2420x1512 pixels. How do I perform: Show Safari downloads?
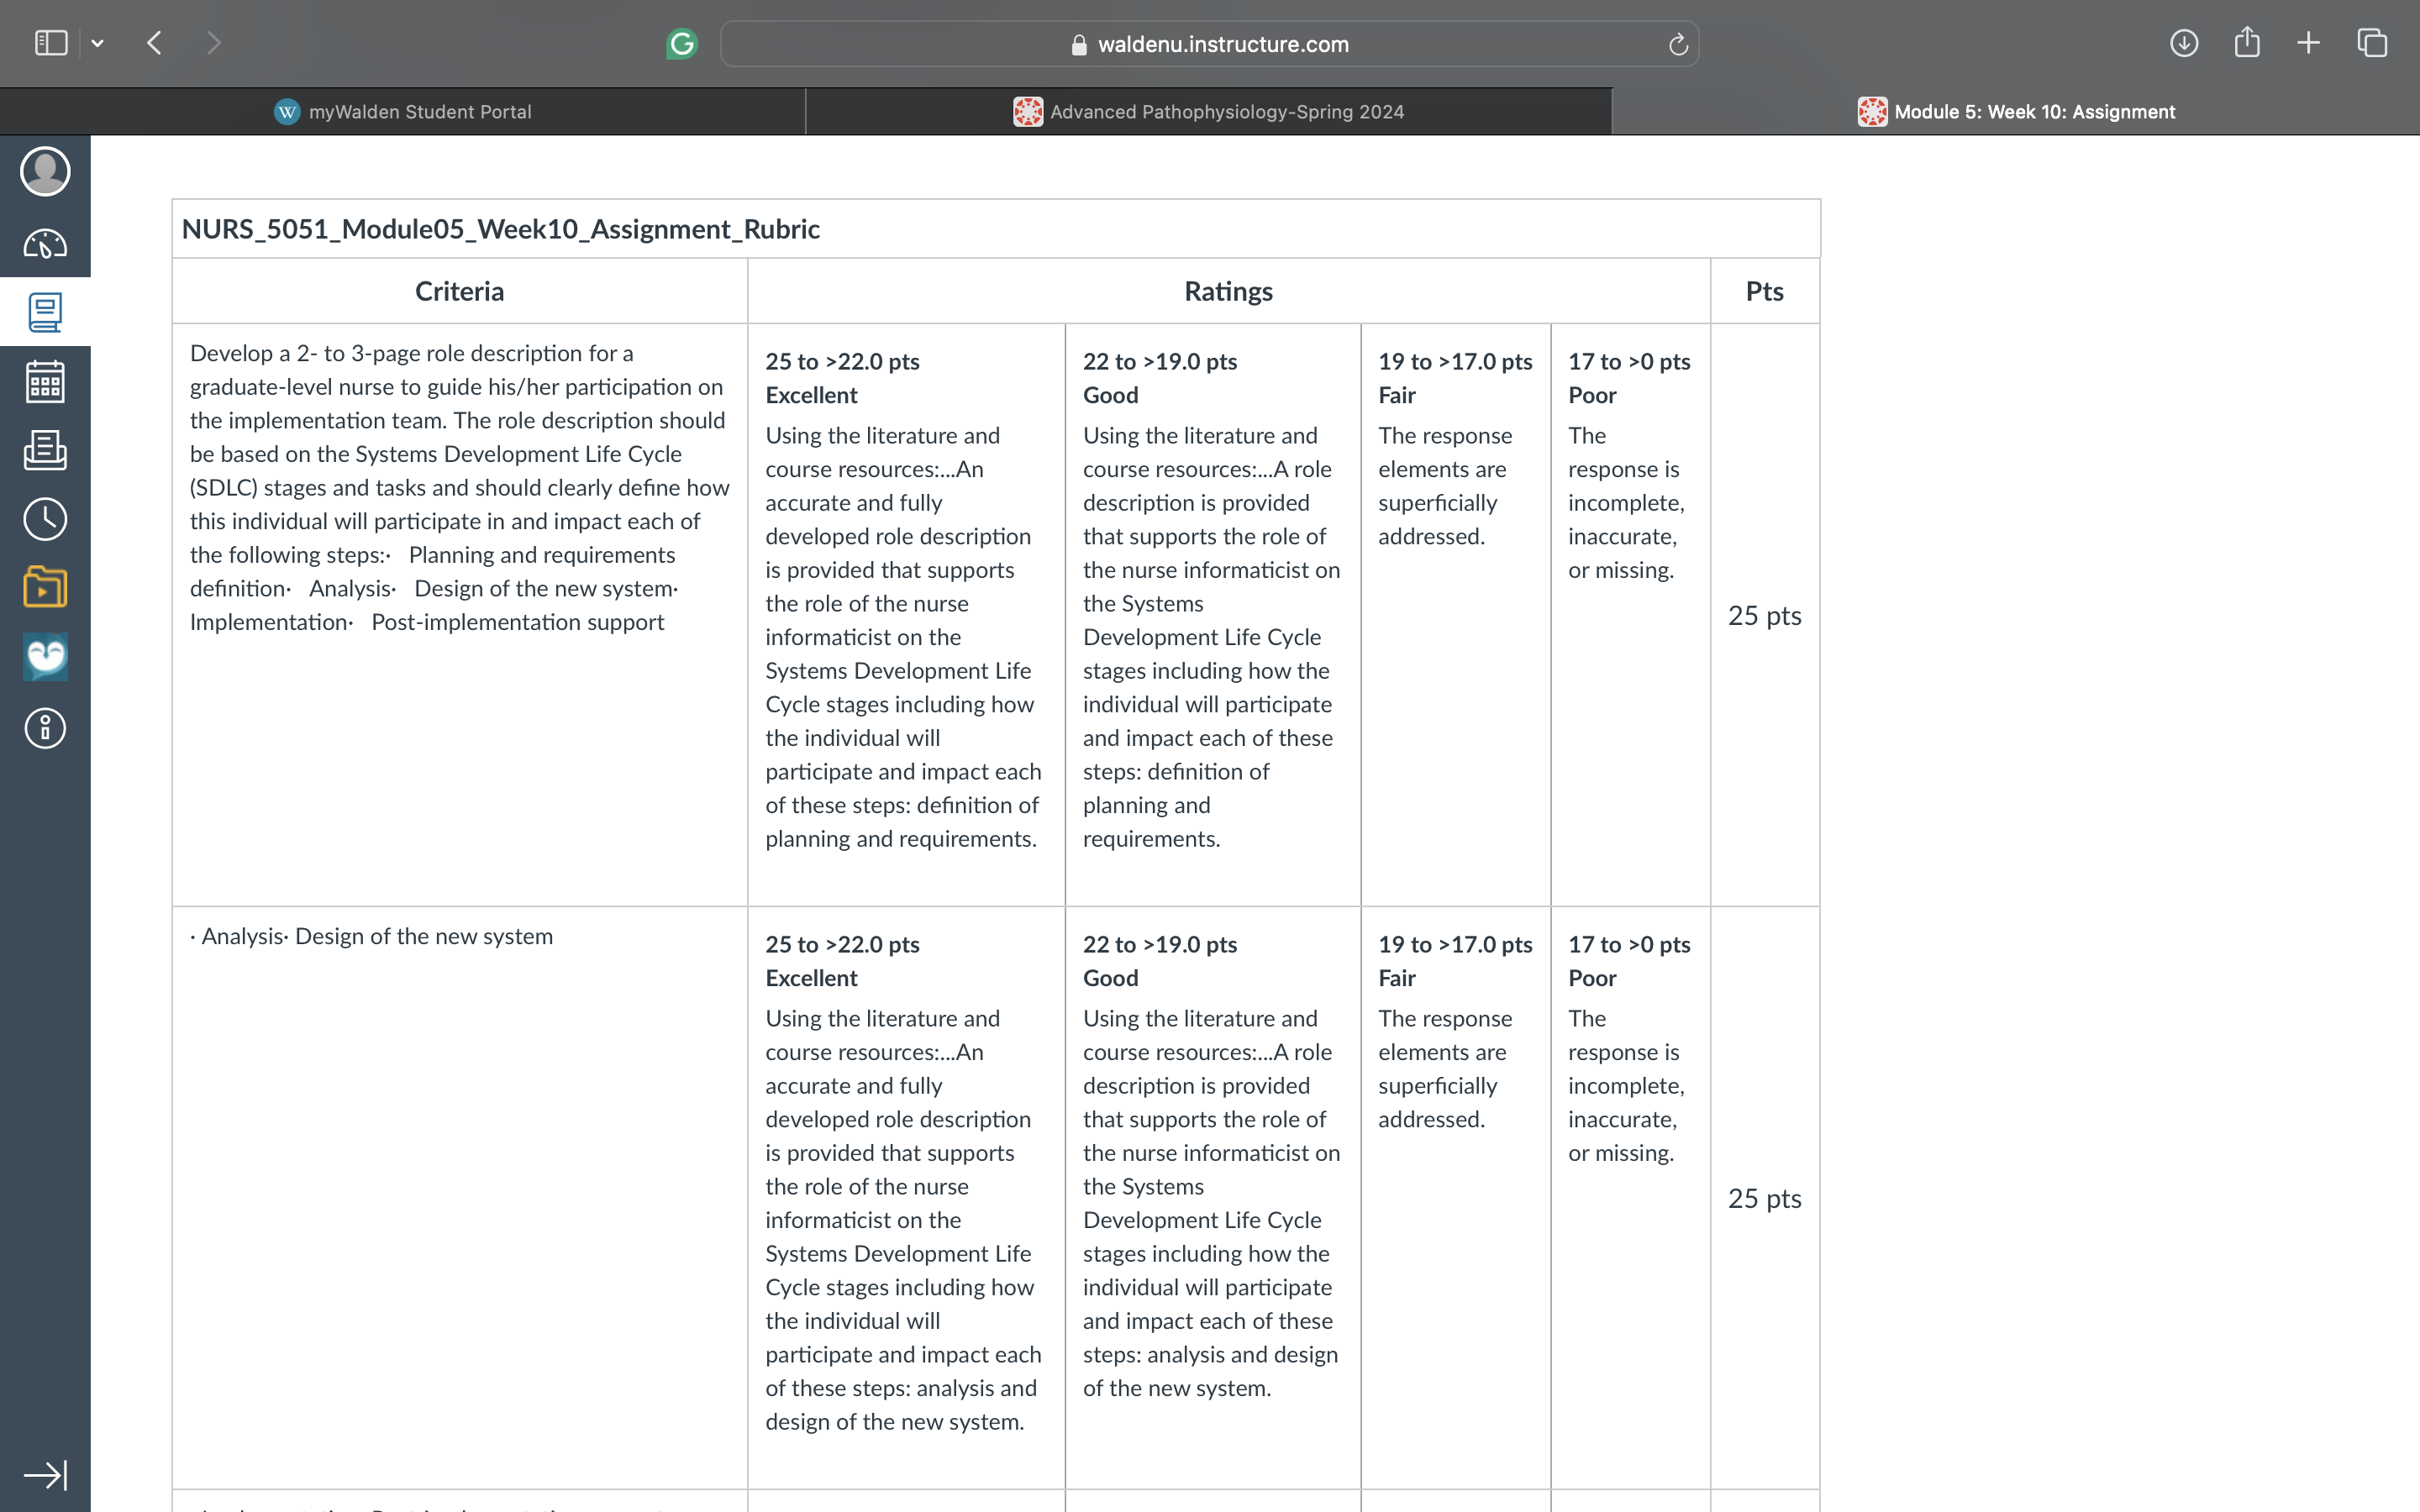[x=2184, y=43]
